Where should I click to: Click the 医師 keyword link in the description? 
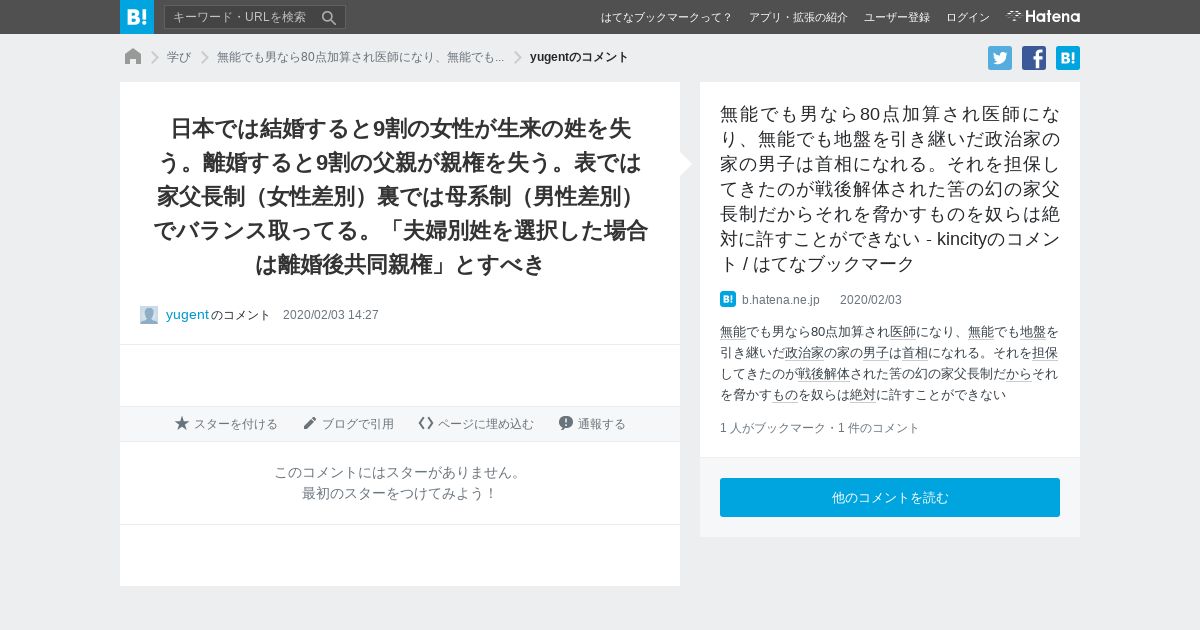(903, 332)
